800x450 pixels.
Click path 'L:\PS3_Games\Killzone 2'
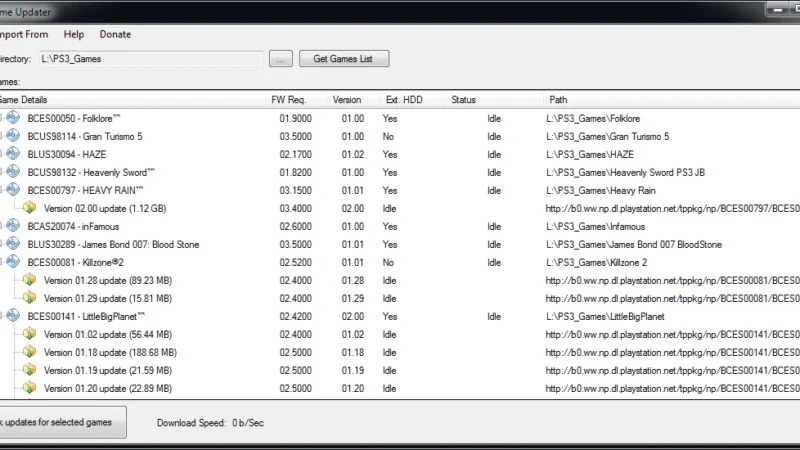[596, 262]
